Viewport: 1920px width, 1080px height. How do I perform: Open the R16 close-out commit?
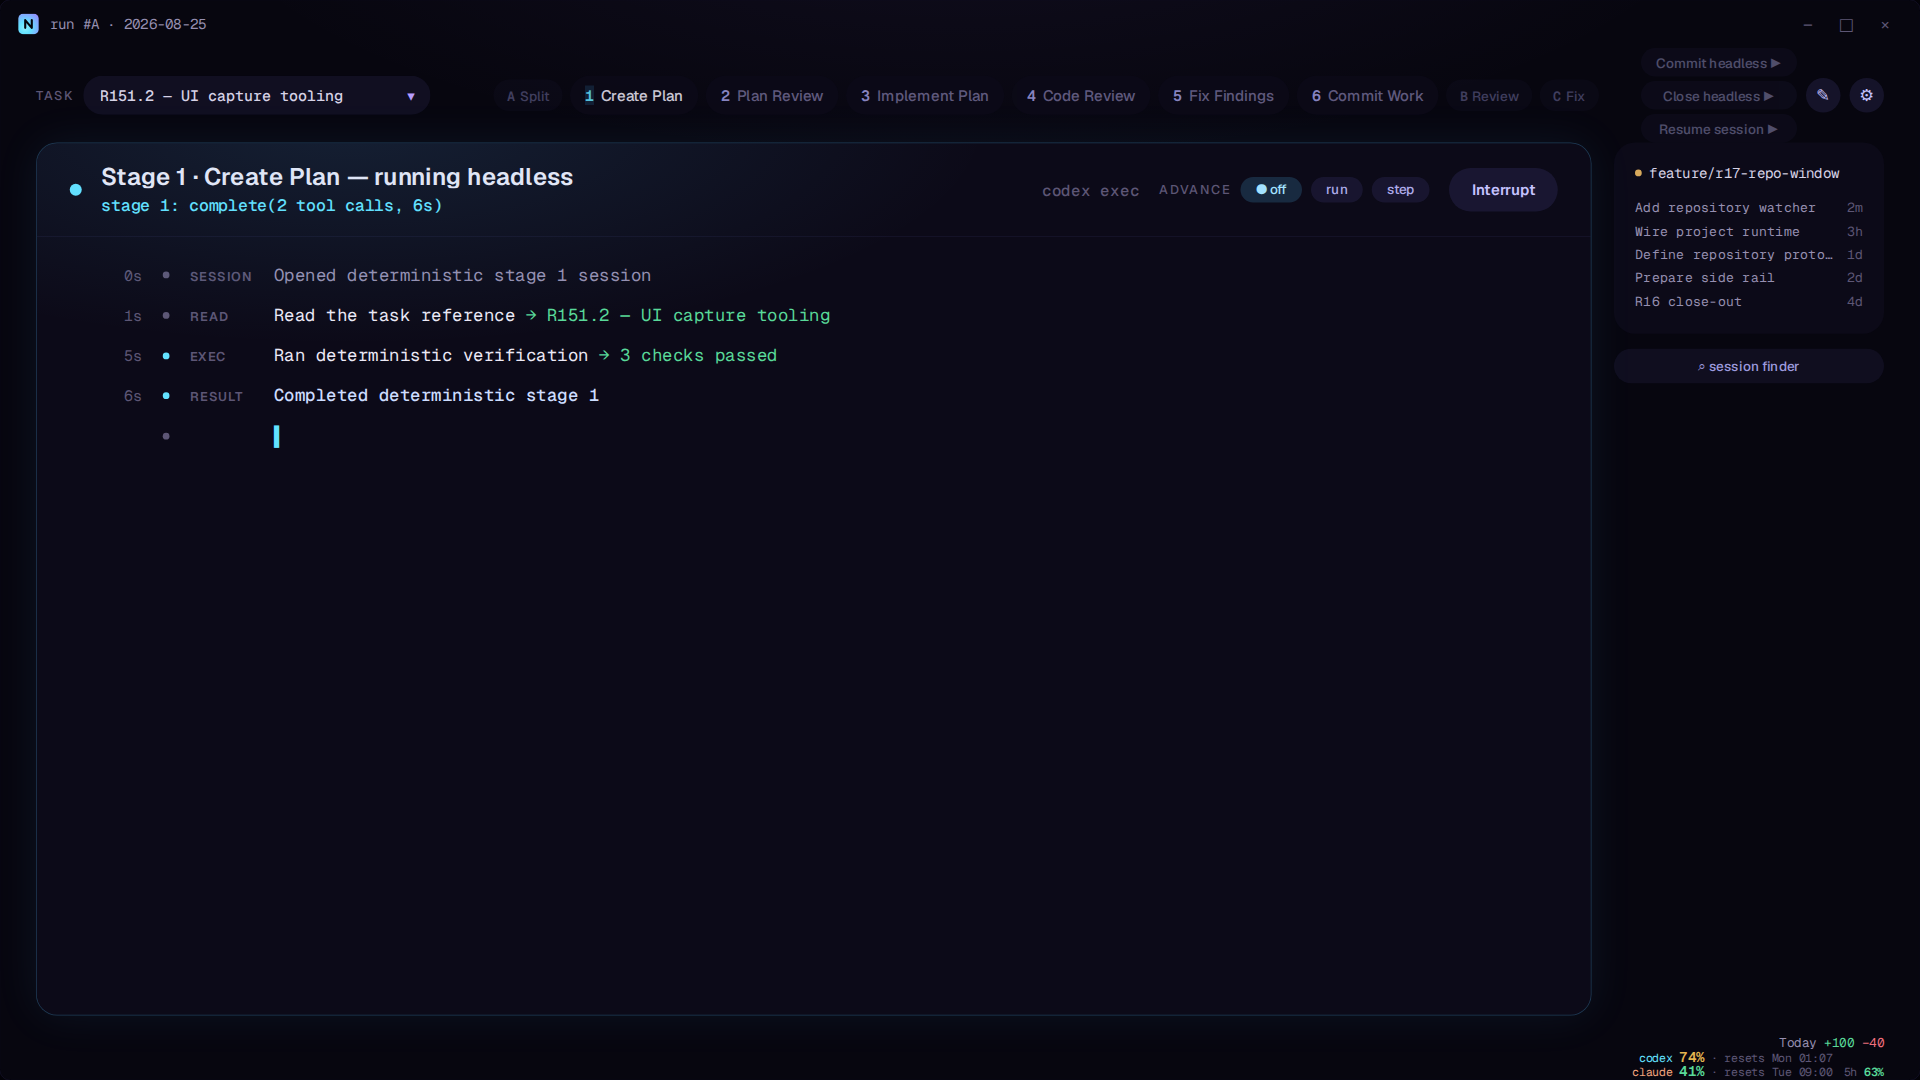click(x=1748, y=302)
